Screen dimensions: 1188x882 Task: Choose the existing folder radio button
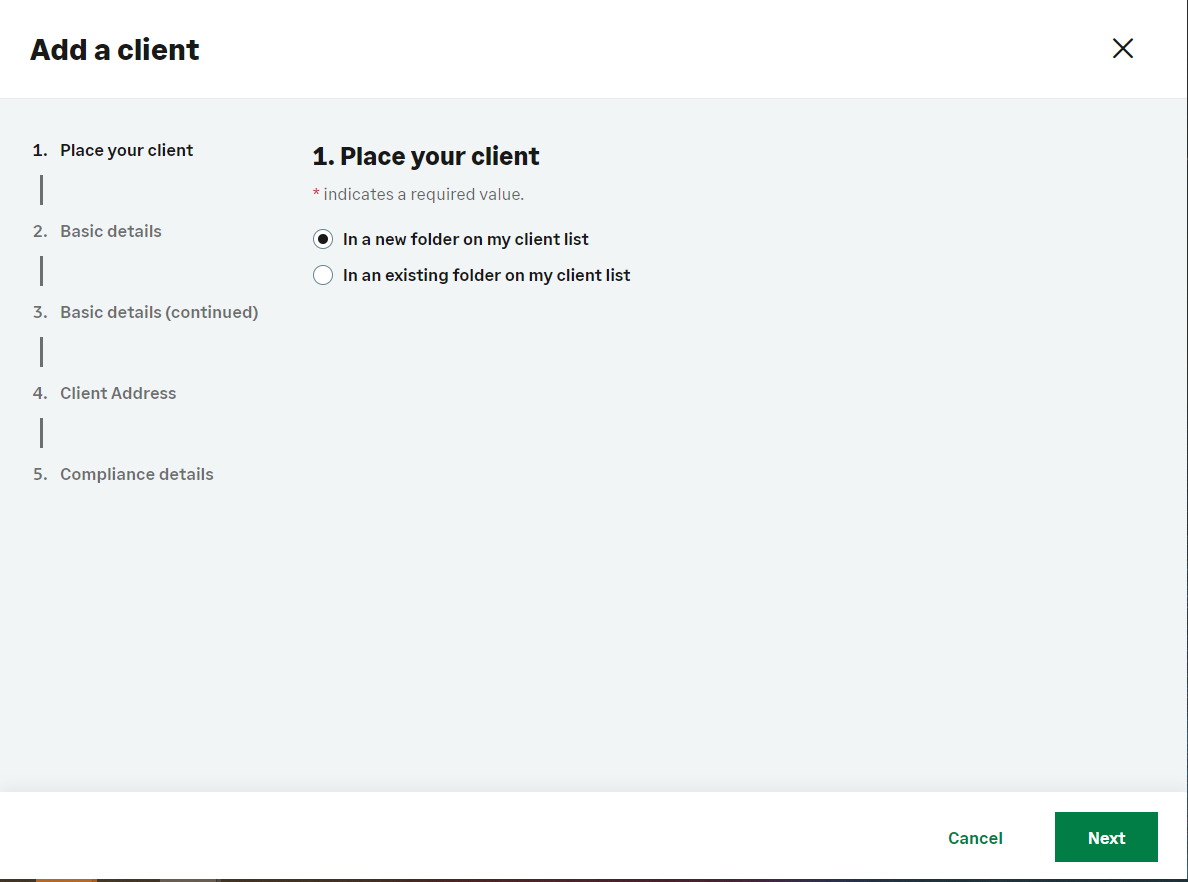323,275
